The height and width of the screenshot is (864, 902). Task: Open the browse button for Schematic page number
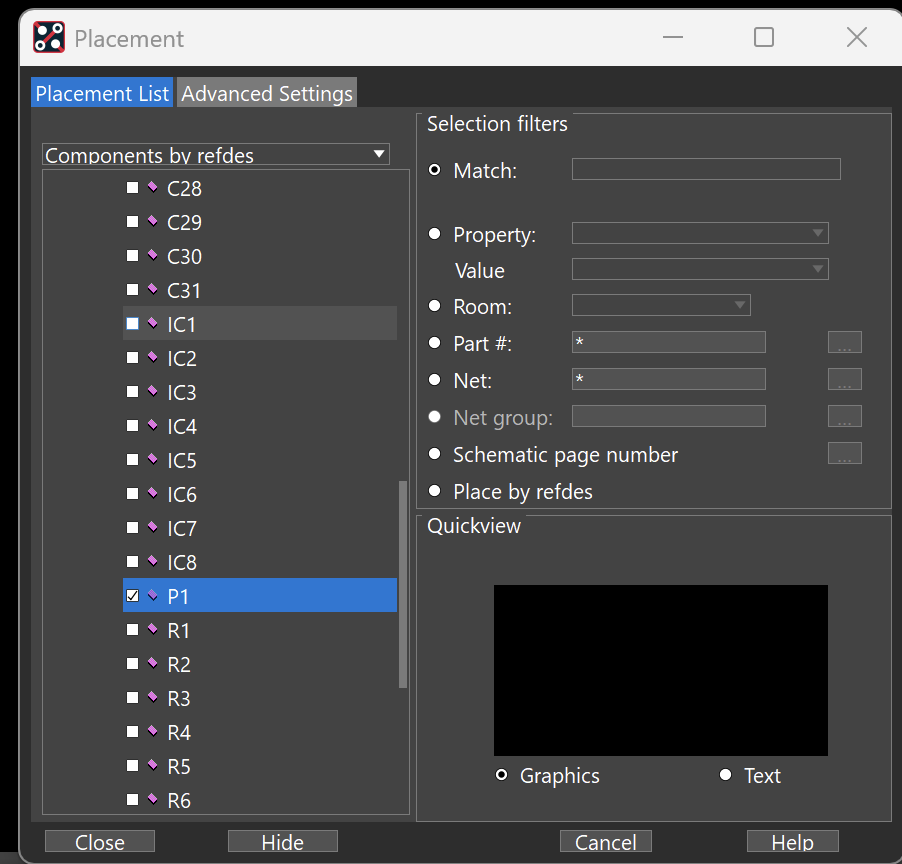pyautogui.click(x=844, y=453)
